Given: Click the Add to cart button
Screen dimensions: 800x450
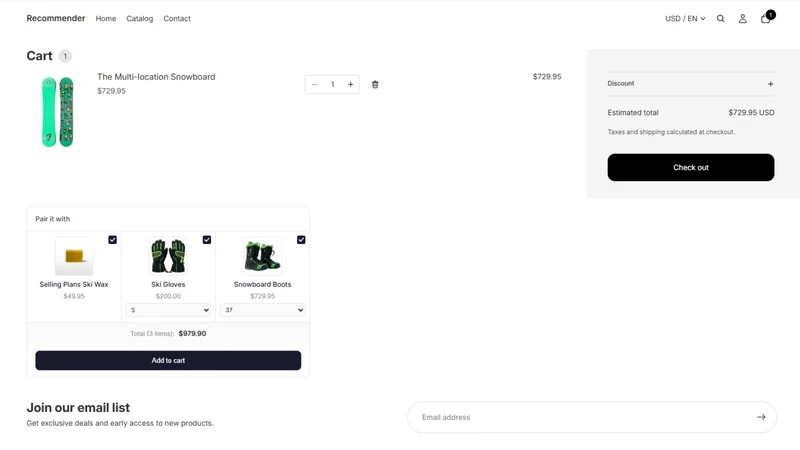Looking at the screenshot, I should 168,360.
